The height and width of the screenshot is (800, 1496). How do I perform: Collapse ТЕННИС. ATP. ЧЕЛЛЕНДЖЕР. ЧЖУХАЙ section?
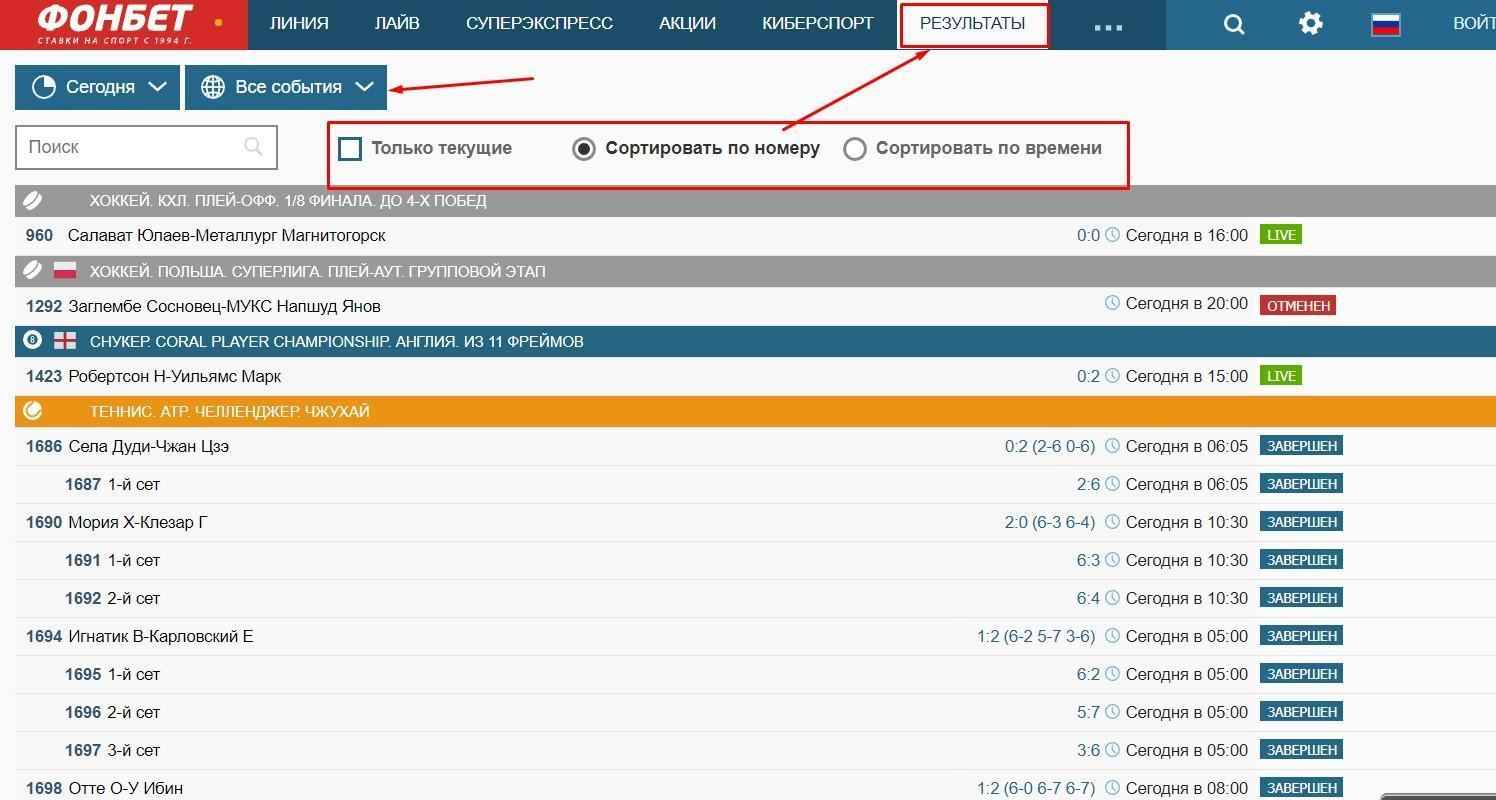tap(755, 411)
